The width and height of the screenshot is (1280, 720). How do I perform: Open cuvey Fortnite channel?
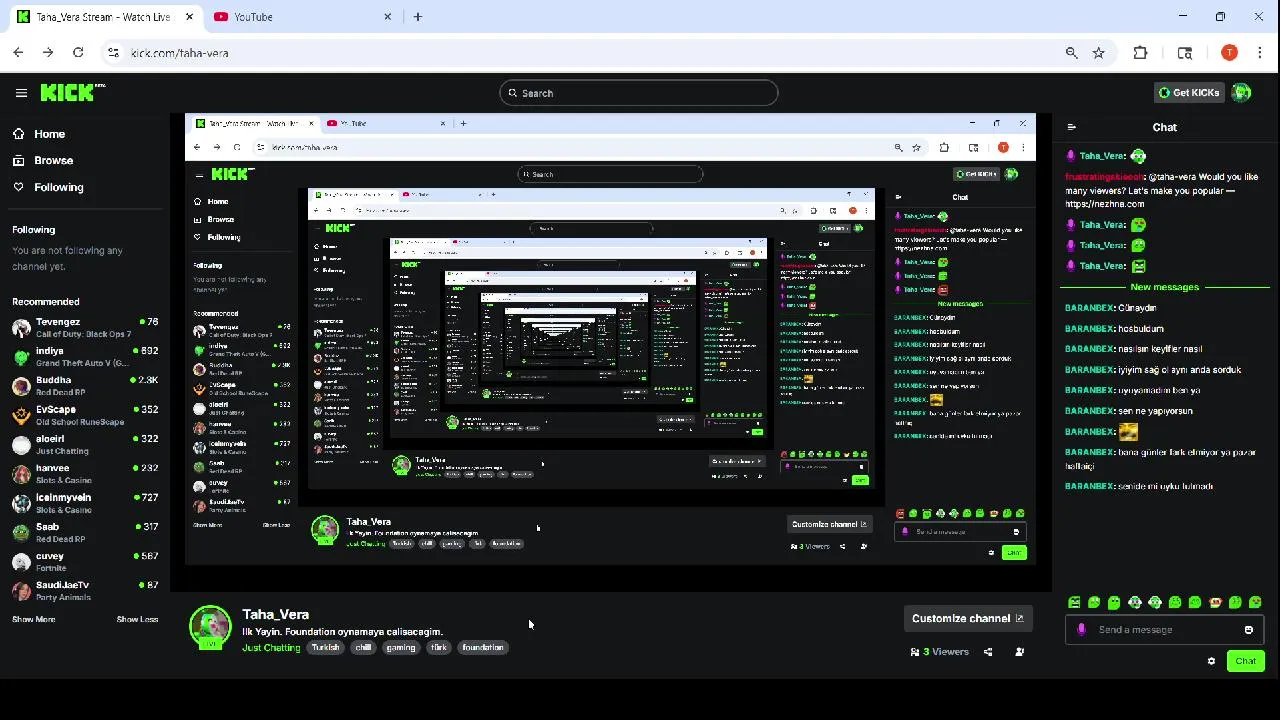[85, 562]
